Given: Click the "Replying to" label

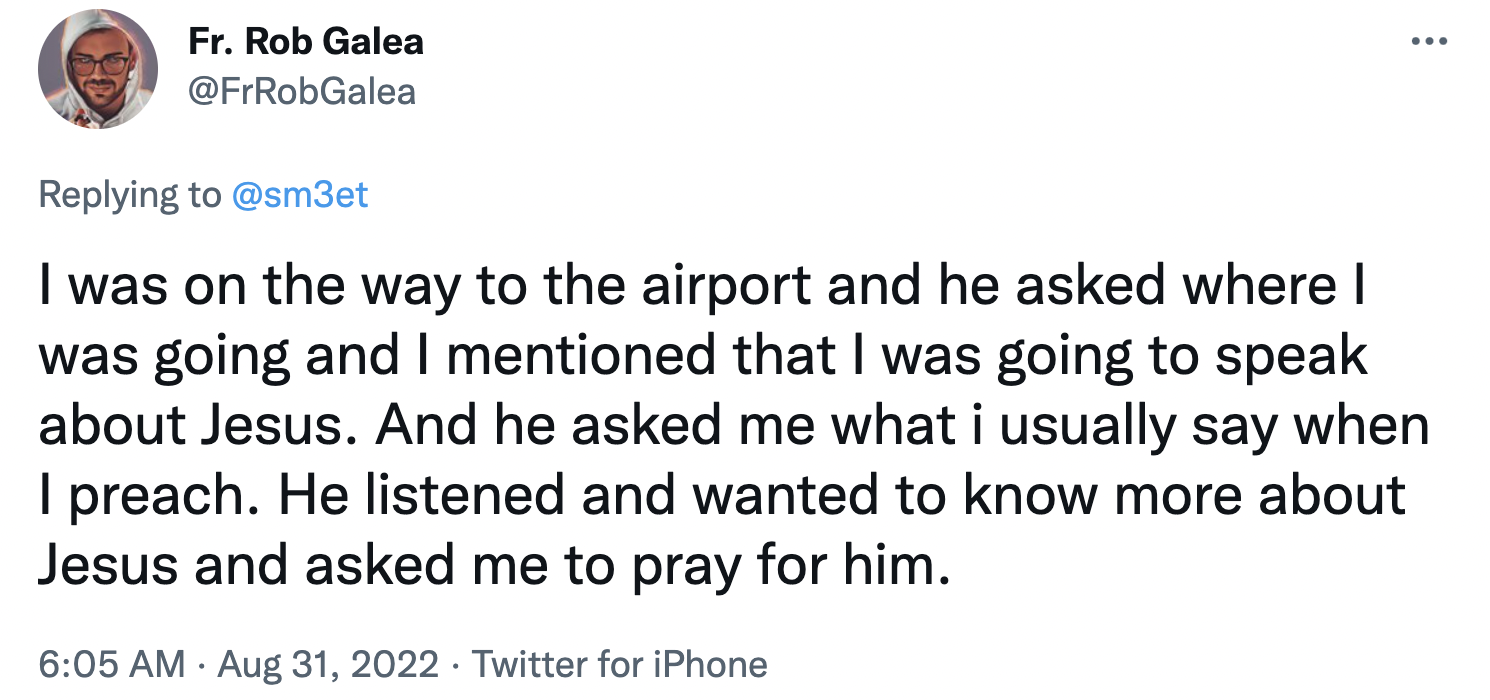Looking at the screenshot, I should 130,194.
